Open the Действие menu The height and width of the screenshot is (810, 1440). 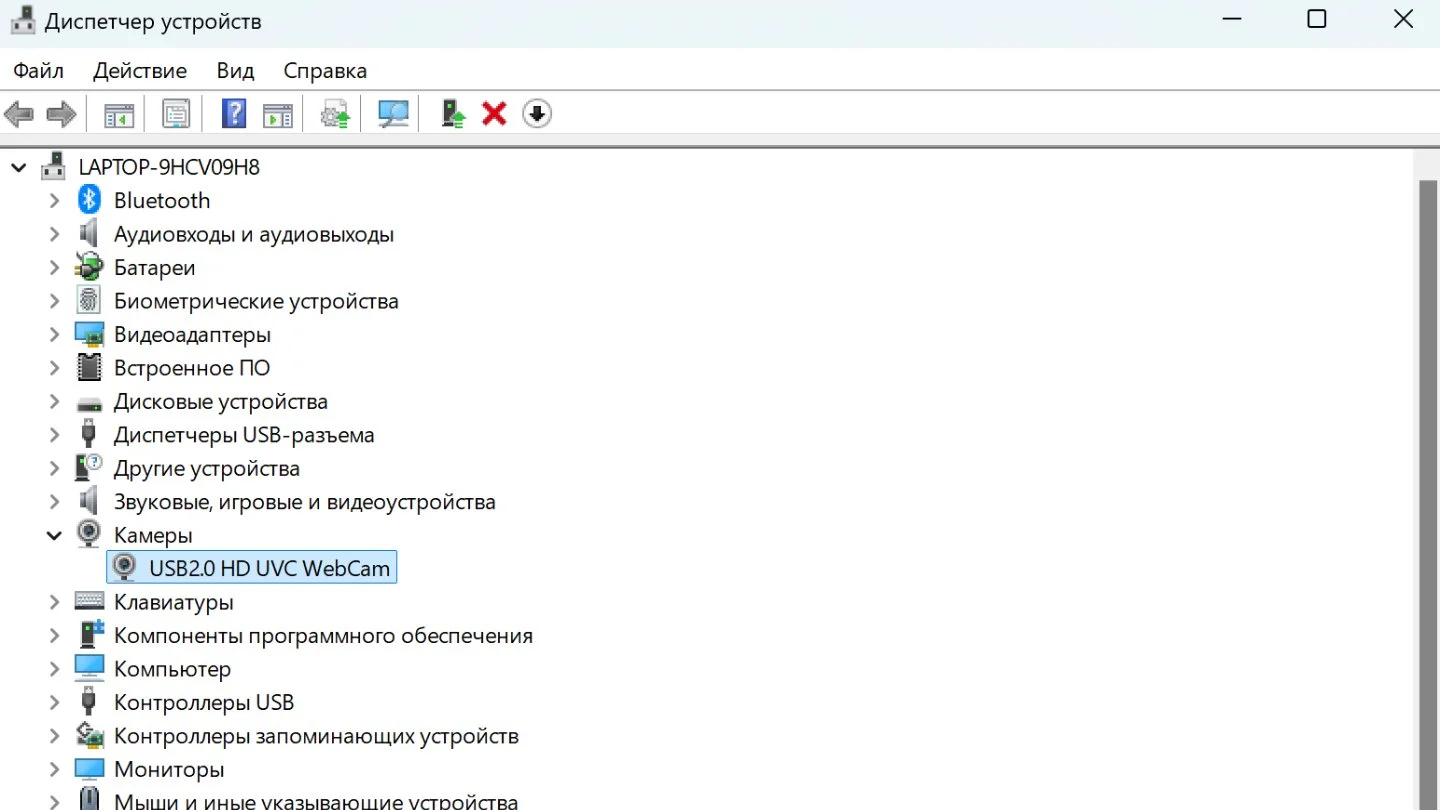click(140, 71)
